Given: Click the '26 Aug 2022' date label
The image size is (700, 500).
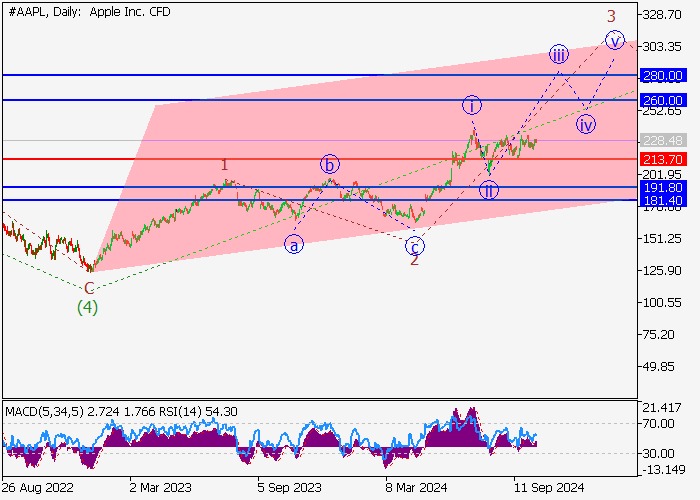Looking at the screenshot, I should point(38,487).
